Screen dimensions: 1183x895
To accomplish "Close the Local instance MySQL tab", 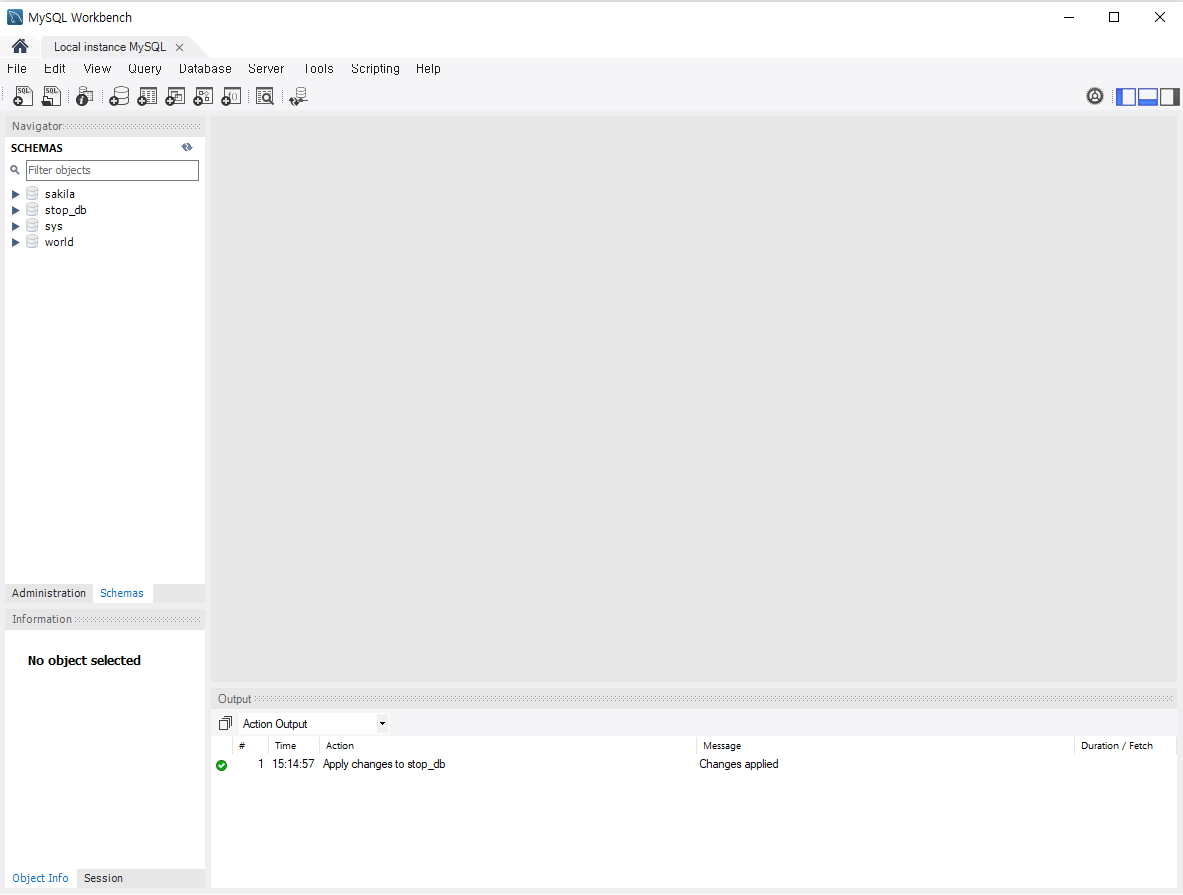I will [180, 48].
